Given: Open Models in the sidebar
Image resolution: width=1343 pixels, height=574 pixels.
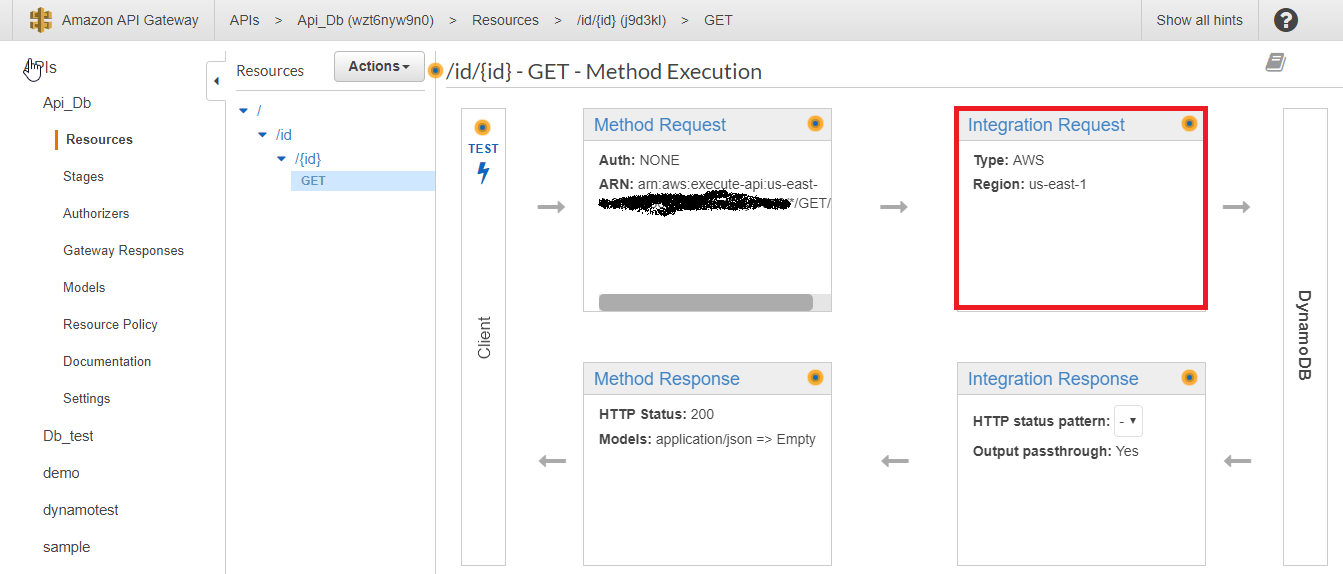Looking at the screenshot, I should click(84, 288).
